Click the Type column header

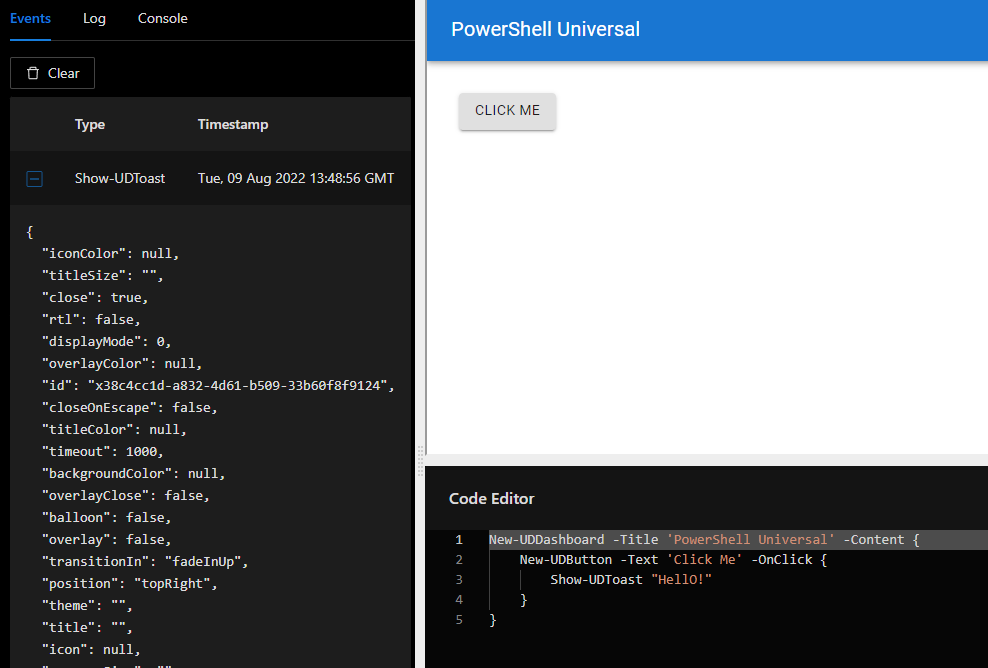point(90,125)
